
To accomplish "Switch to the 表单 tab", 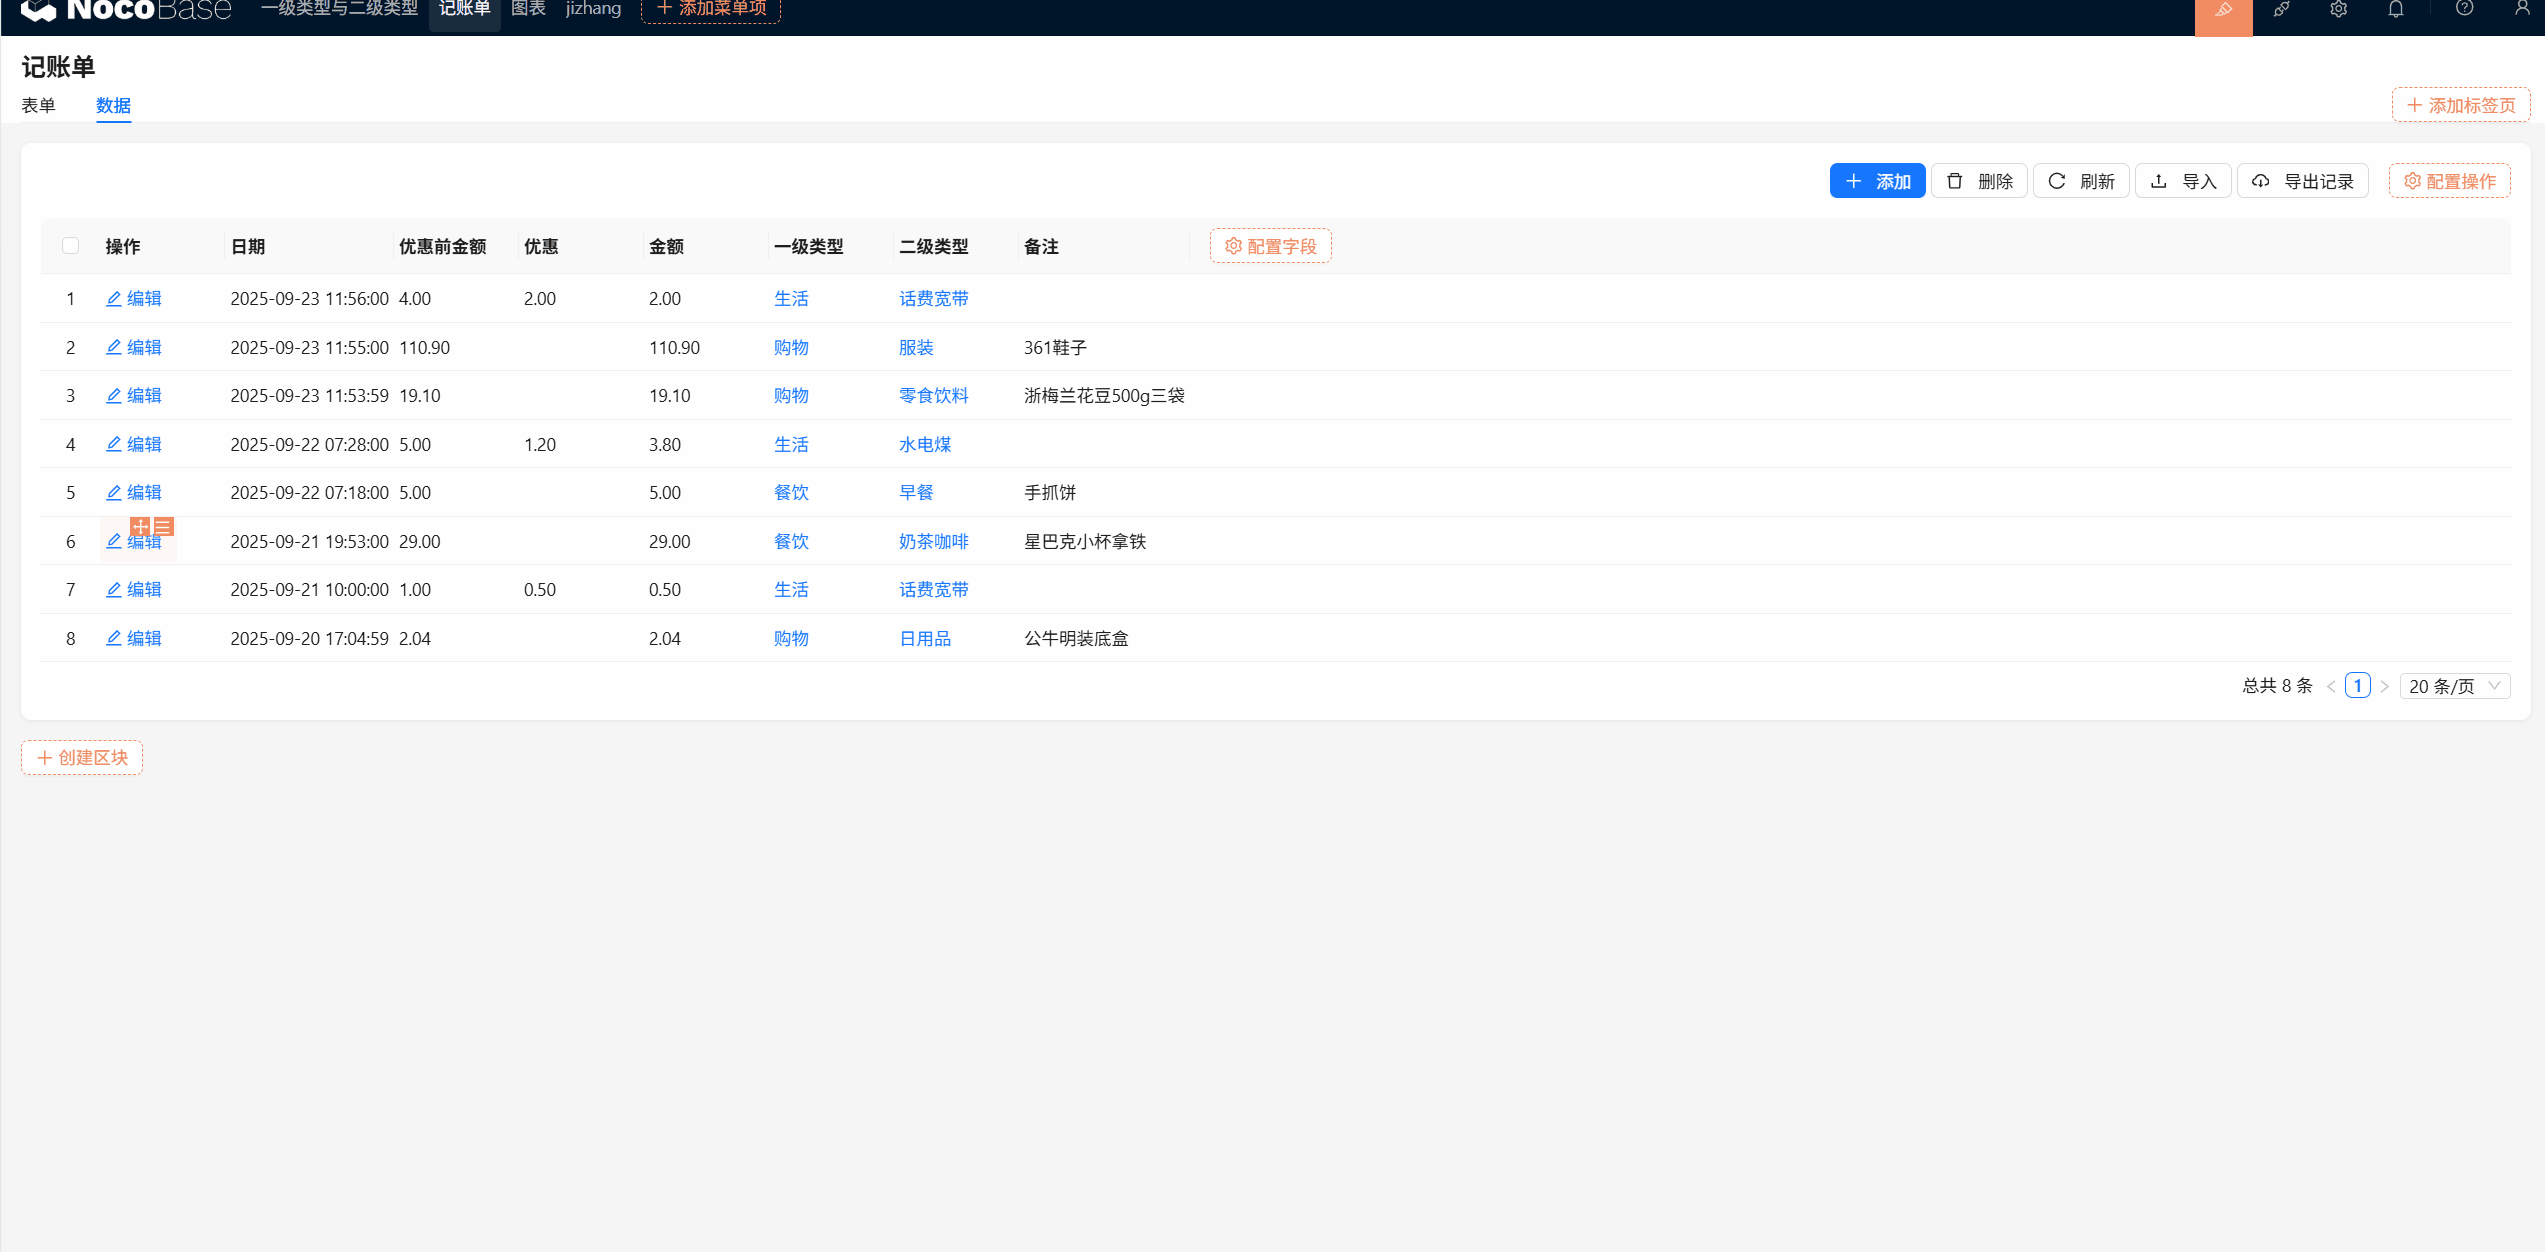I will 39,105.
